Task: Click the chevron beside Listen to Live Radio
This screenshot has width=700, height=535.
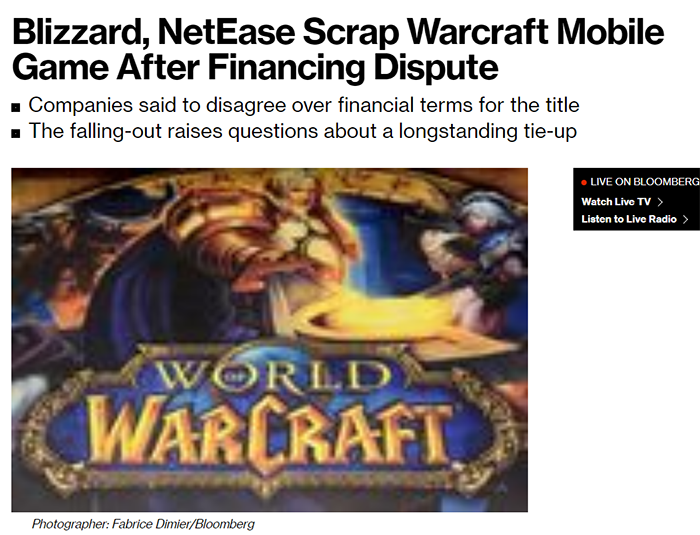Action: point(686,219)
